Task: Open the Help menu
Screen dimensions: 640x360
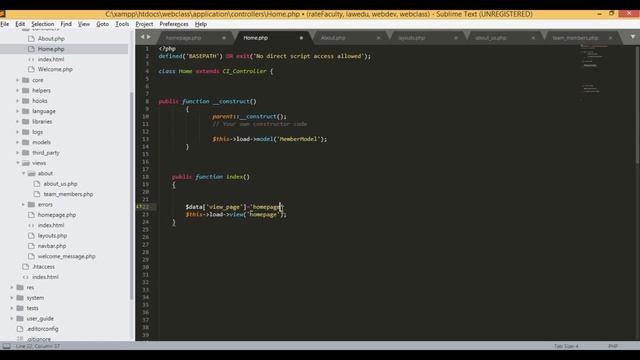Action: click(x=200, y=24)
